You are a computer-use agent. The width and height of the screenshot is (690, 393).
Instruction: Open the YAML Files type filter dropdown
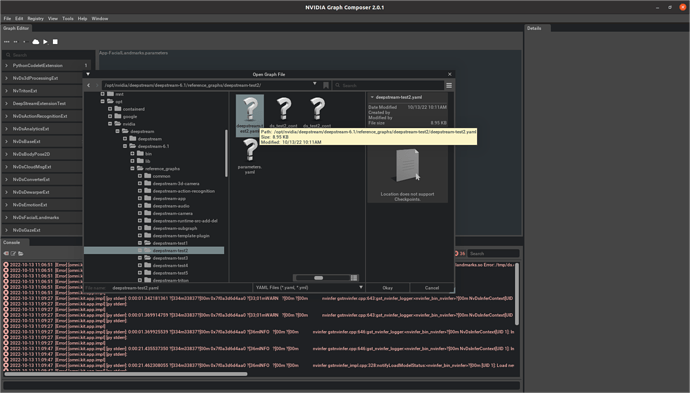(x=309, y=288)
